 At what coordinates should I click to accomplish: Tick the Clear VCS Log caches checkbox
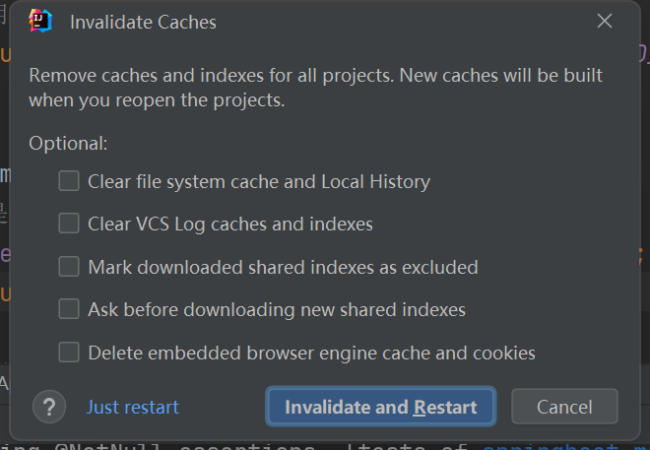(x=69, y=224)
